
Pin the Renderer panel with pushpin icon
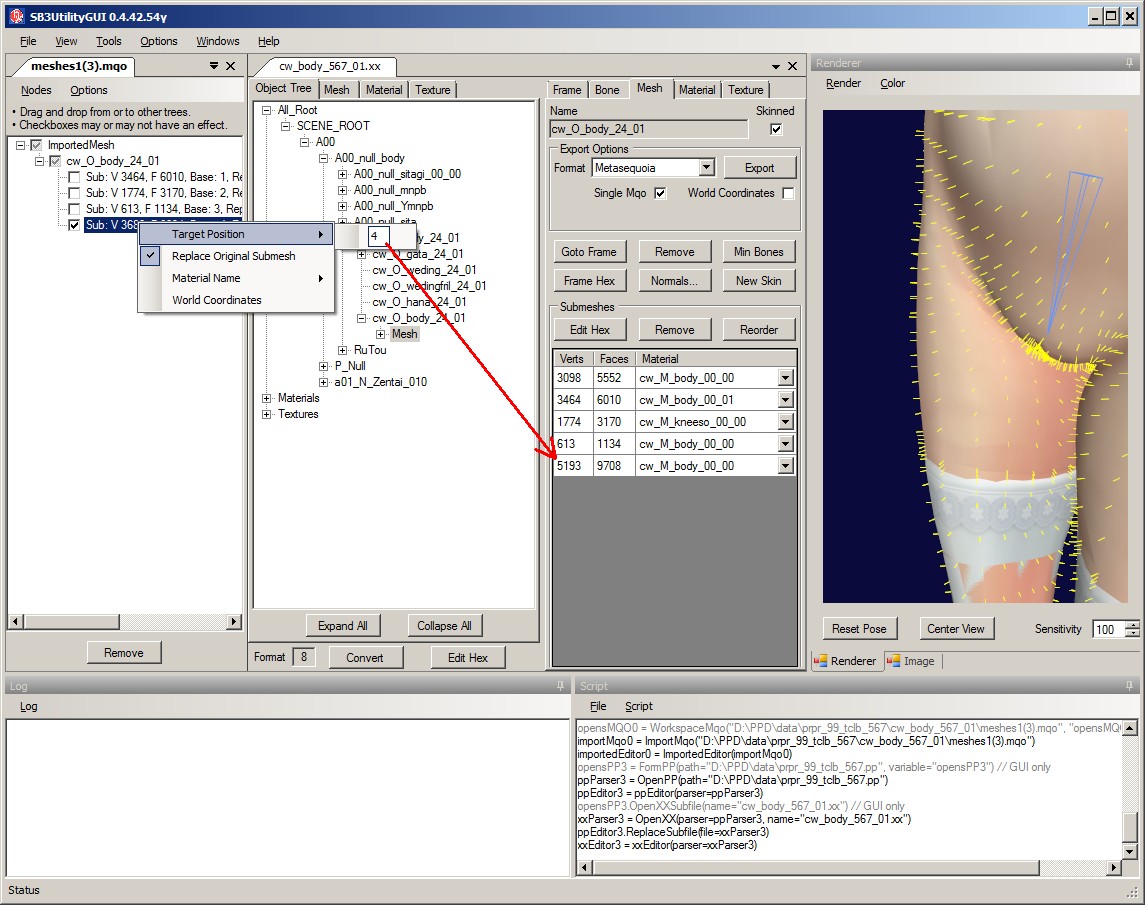(1130, 63)
